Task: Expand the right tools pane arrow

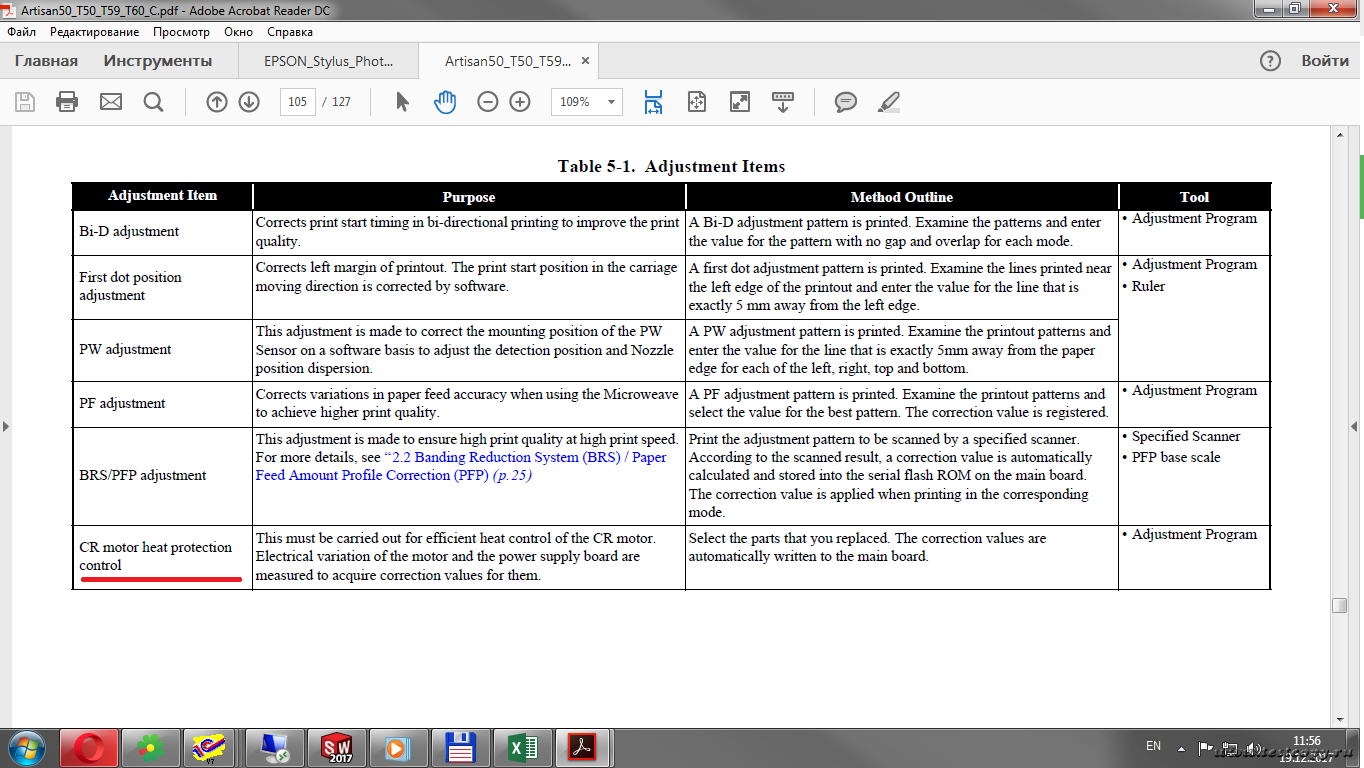Action: (1356, 427)
